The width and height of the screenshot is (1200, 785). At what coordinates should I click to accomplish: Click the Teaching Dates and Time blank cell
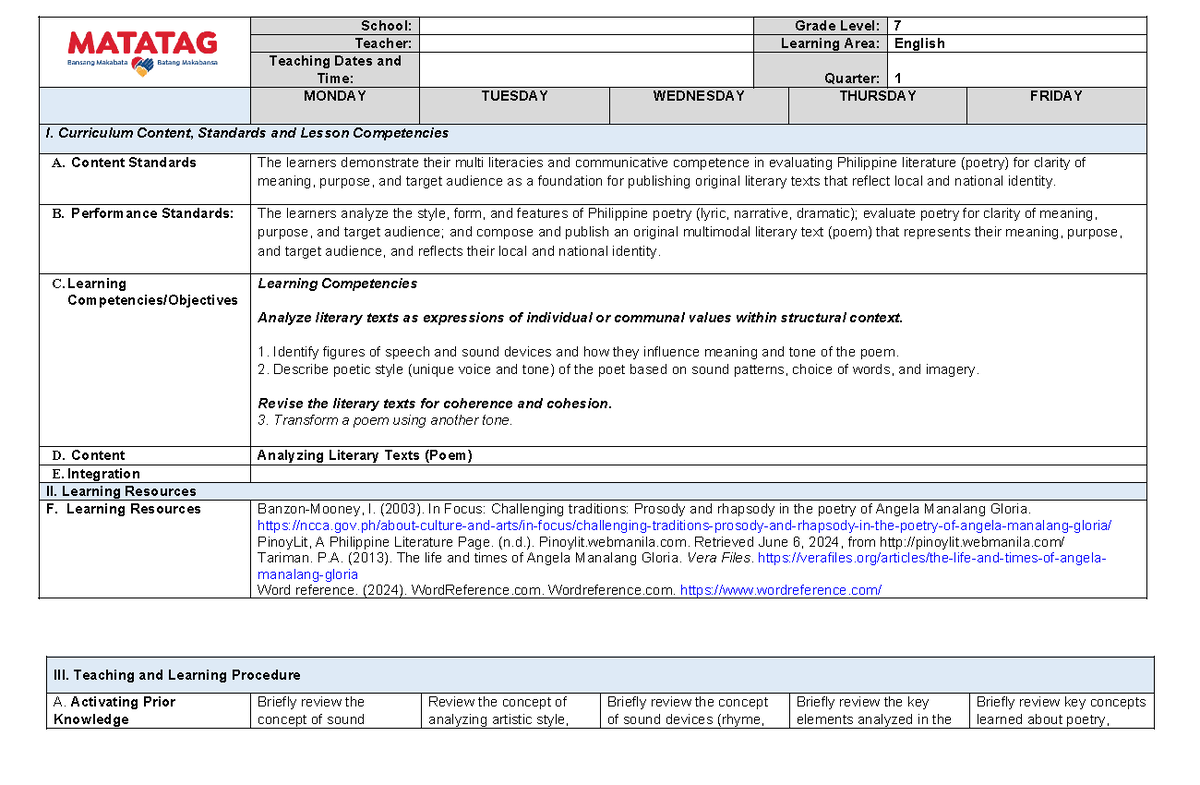585,69
